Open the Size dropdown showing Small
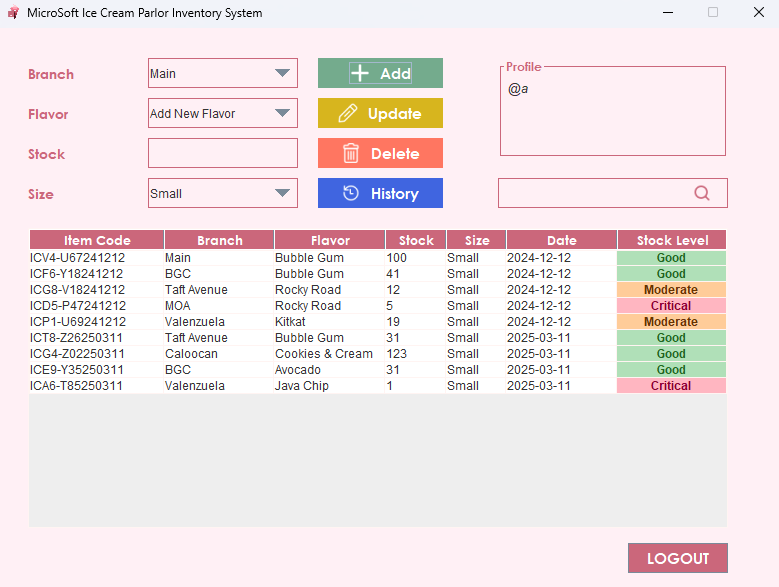779x587 pixels. (282, 193)
